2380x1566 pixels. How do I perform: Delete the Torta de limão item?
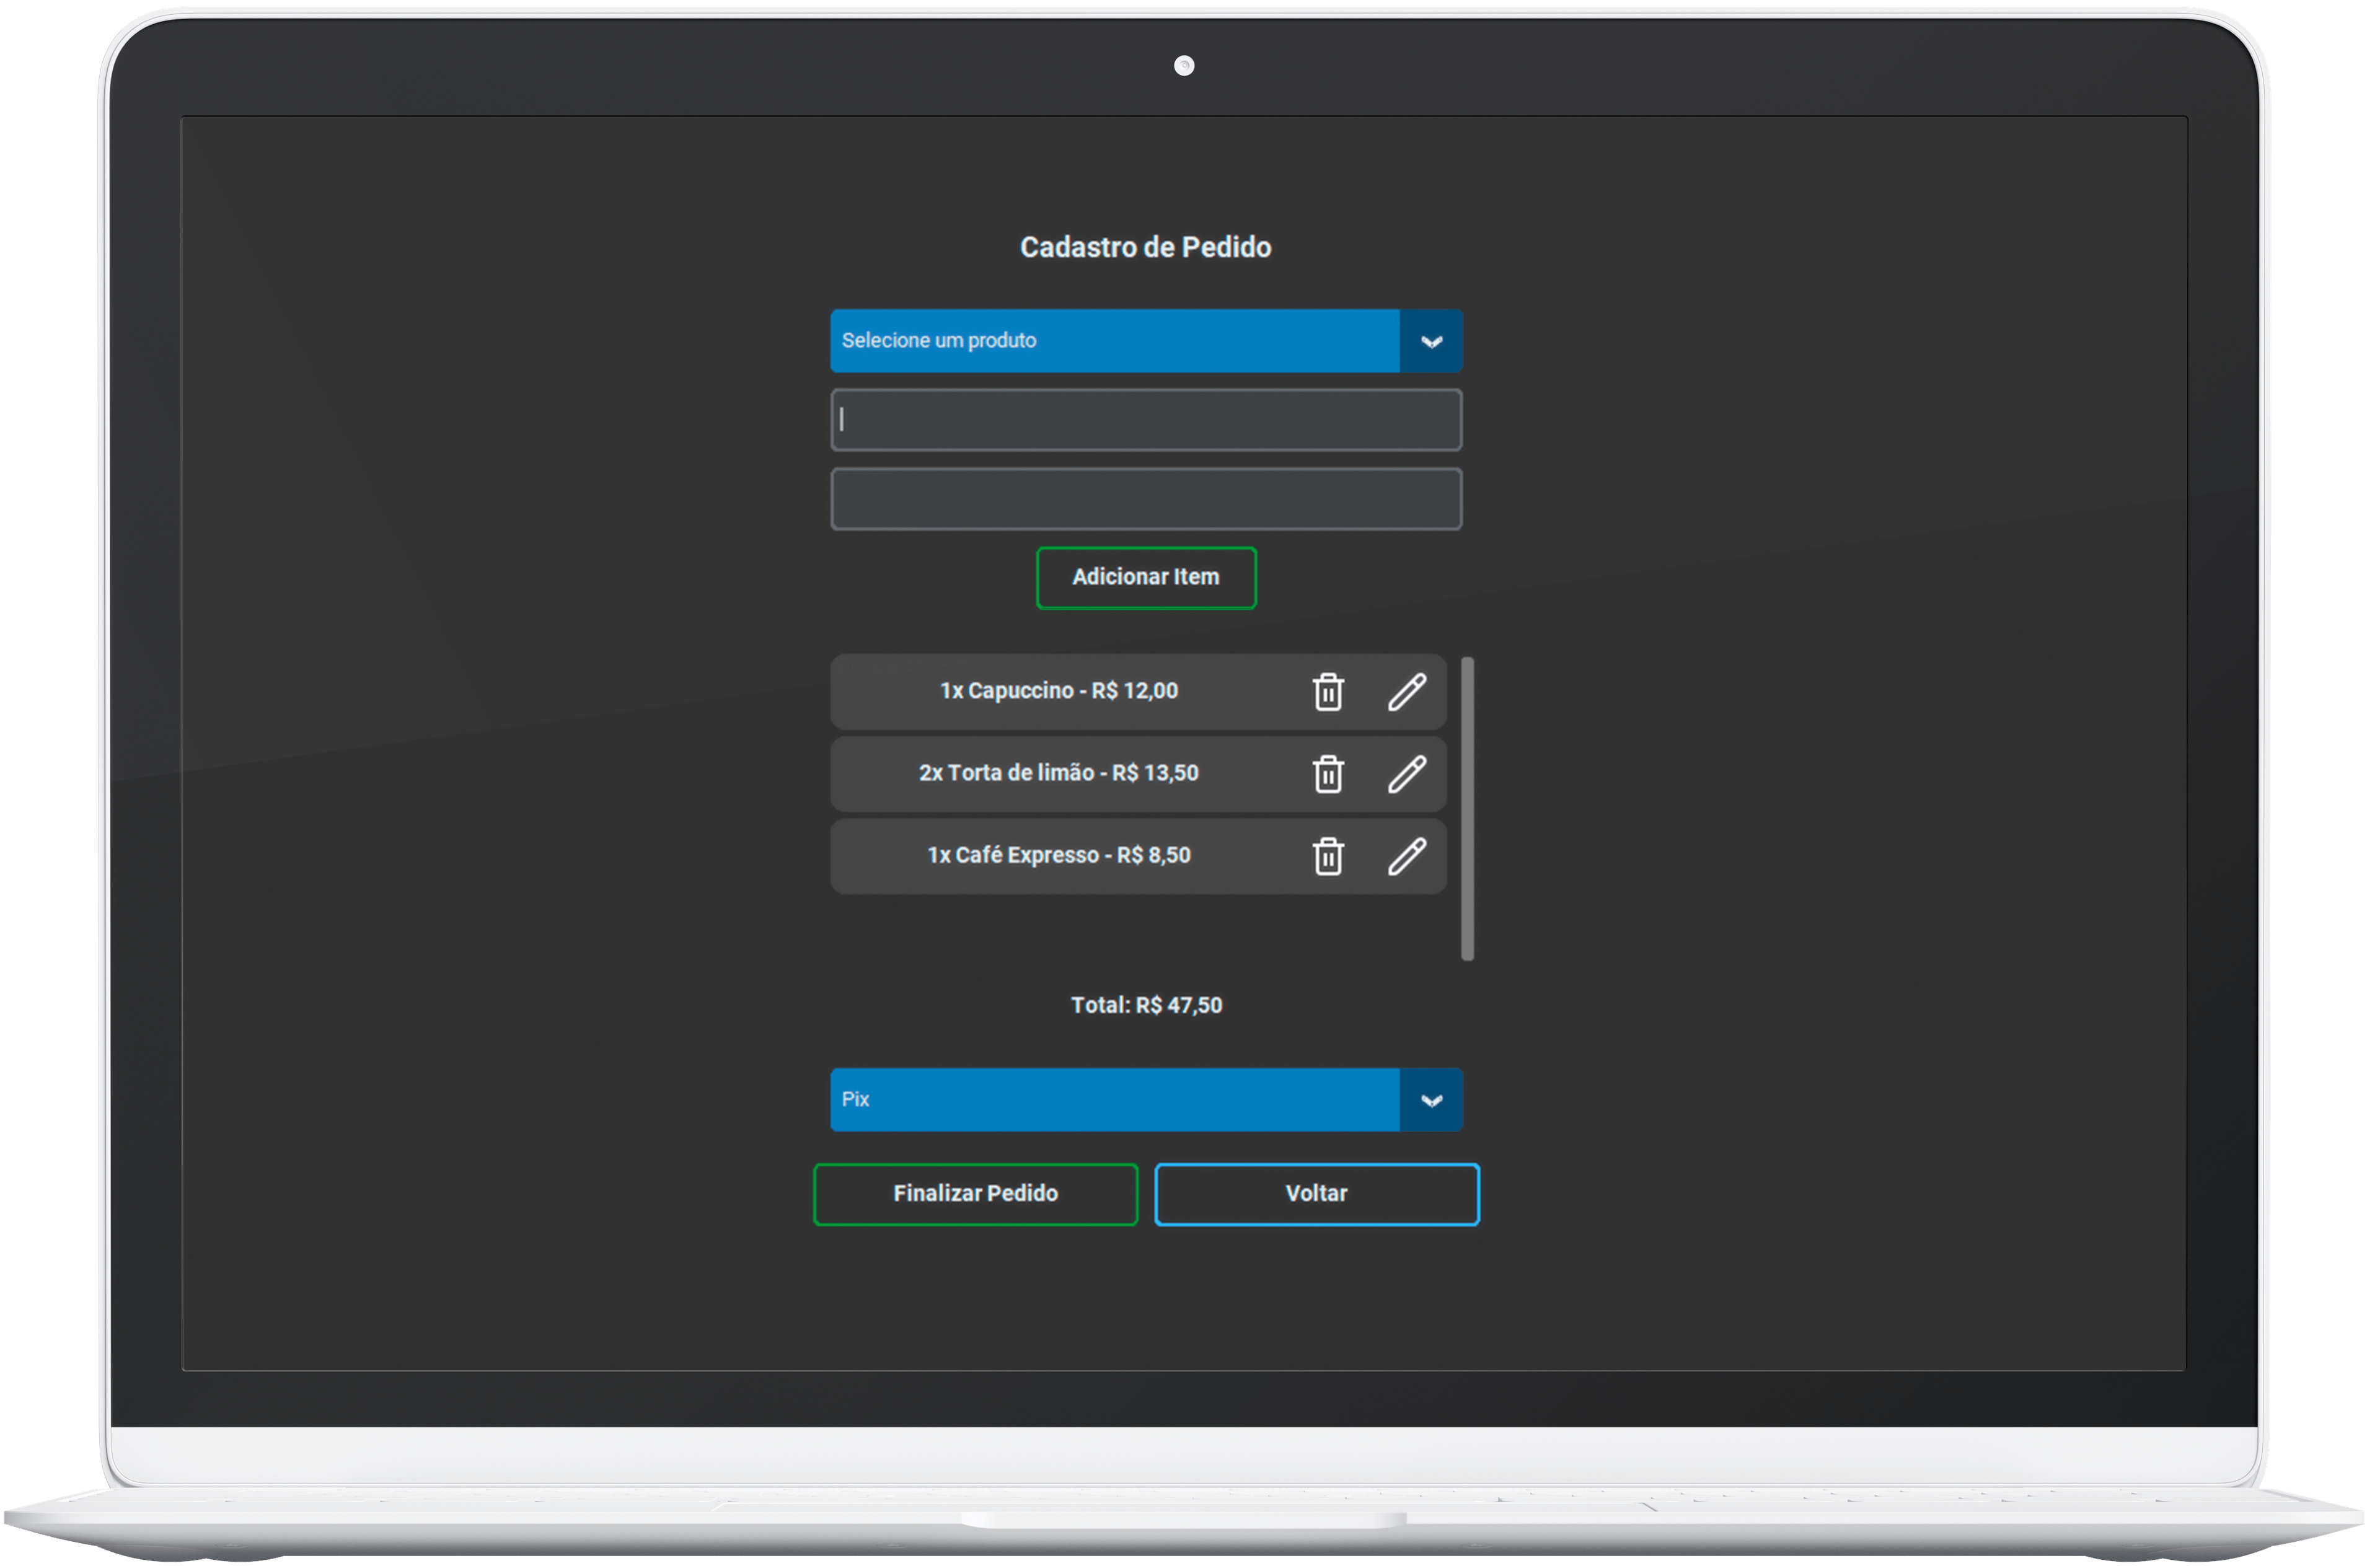coord(1327,774)
